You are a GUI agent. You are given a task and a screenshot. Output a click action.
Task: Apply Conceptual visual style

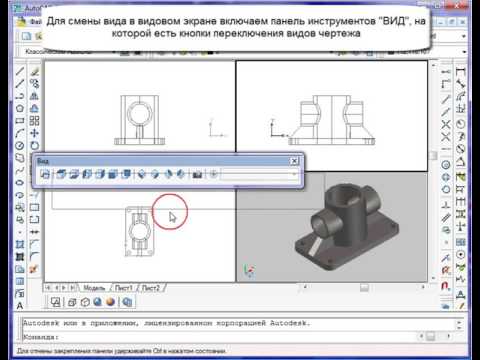[x=110, y=302]
